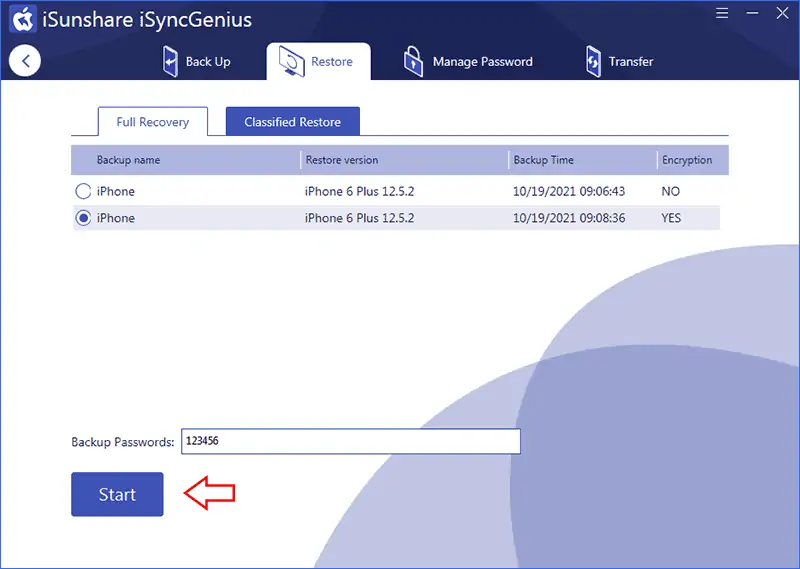Click the Backup Time column header

(543, 160)
